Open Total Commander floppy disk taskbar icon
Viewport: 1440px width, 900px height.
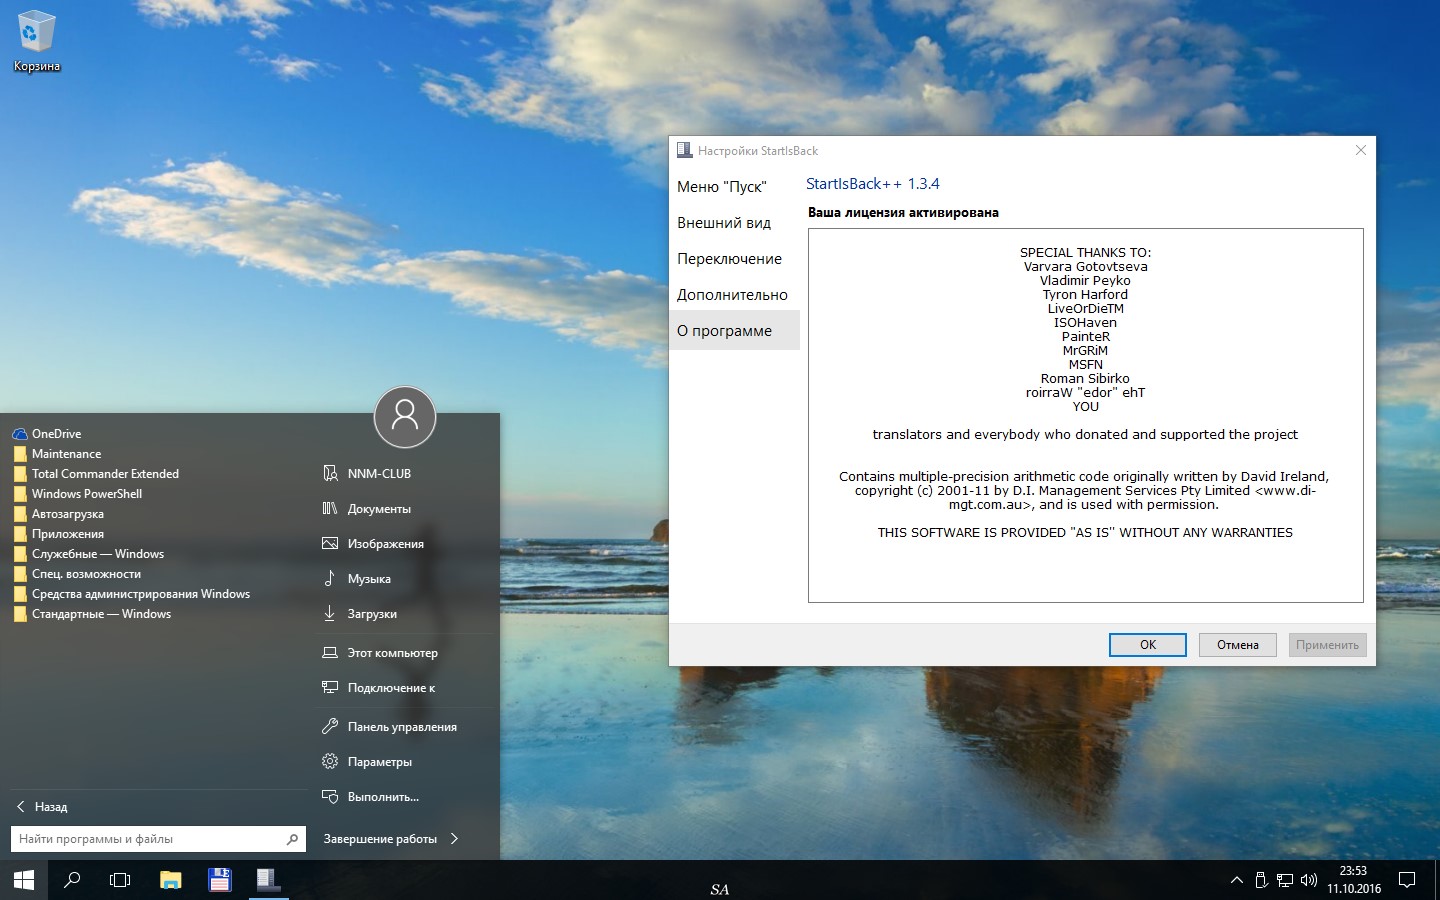[x=219, y=880]
